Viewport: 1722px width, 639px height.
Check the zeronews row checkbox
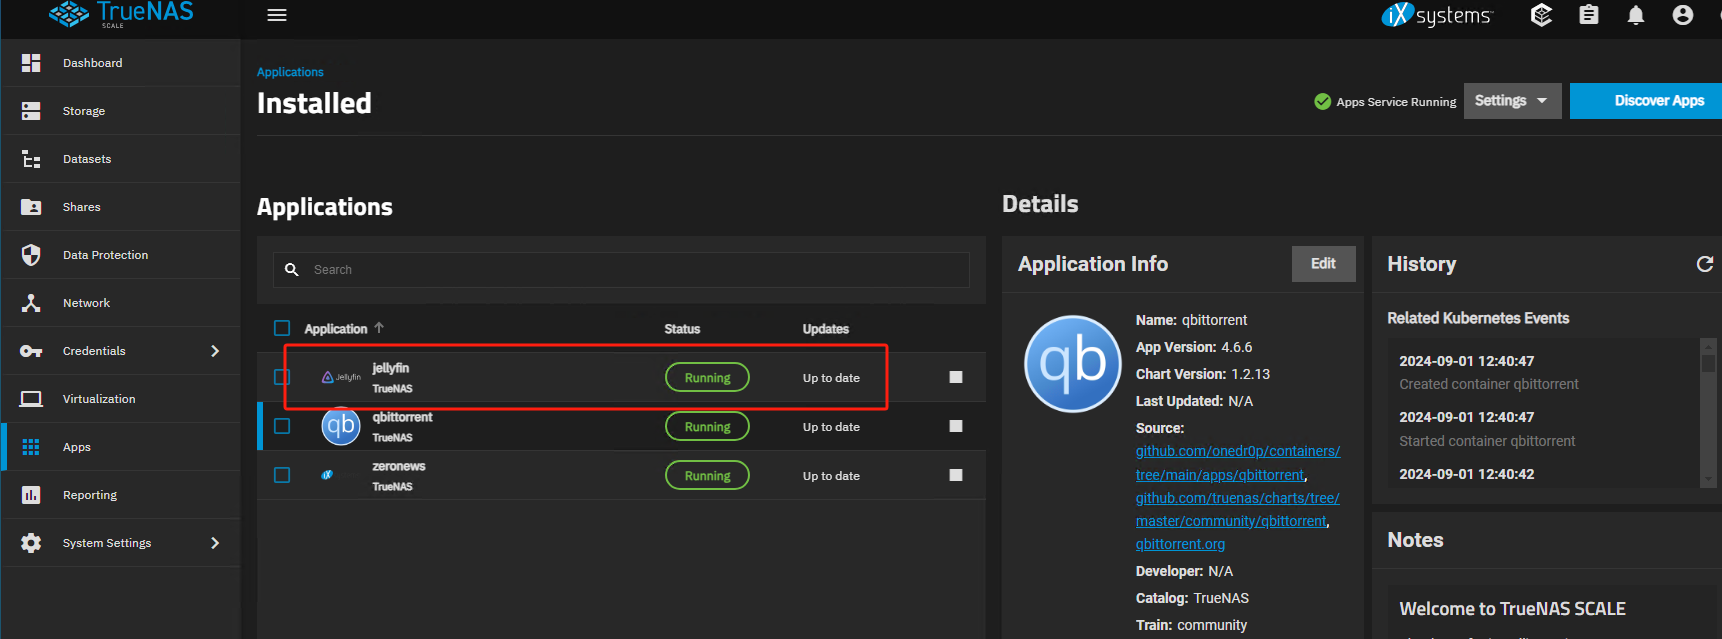coord(282,475)
